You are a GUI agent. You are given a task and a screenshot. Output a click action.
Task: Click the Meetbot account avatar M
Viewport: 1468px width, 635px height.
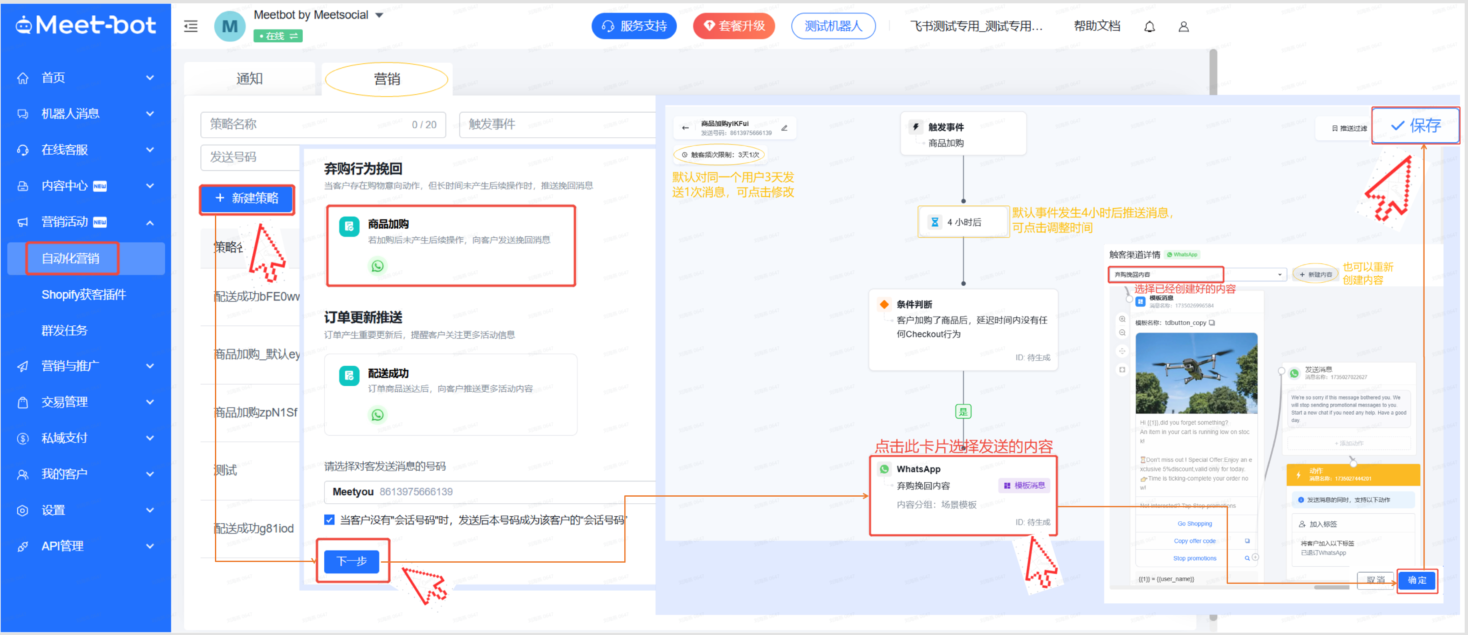coord(230,26)
